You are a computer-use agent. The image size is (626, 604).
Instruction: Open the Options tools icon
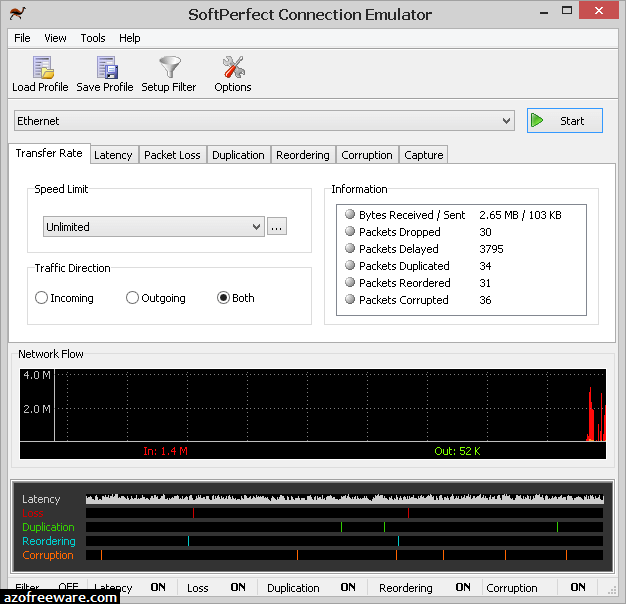[x=234, y=67]
